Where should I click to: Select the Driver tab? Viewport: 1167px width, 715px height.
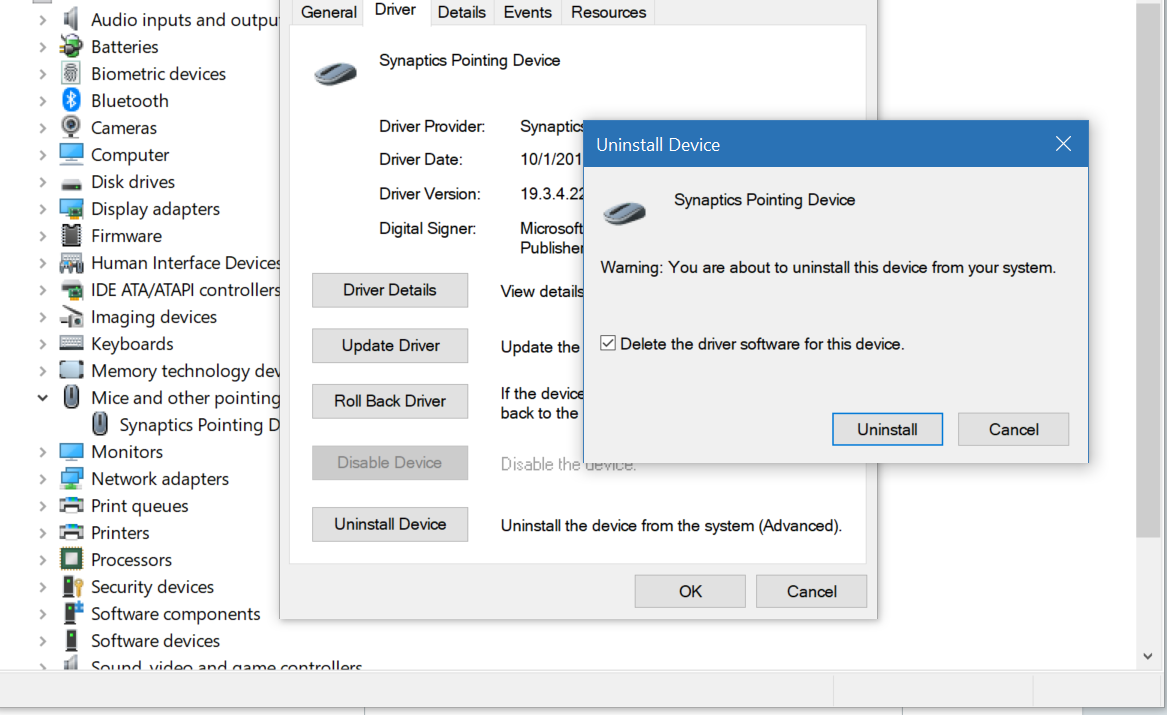tap(395, 10)
